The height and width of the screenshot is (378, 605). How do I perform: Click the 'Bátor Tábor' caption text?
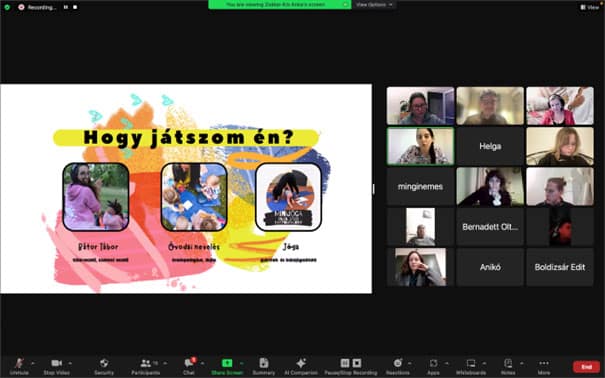point(98,246)
